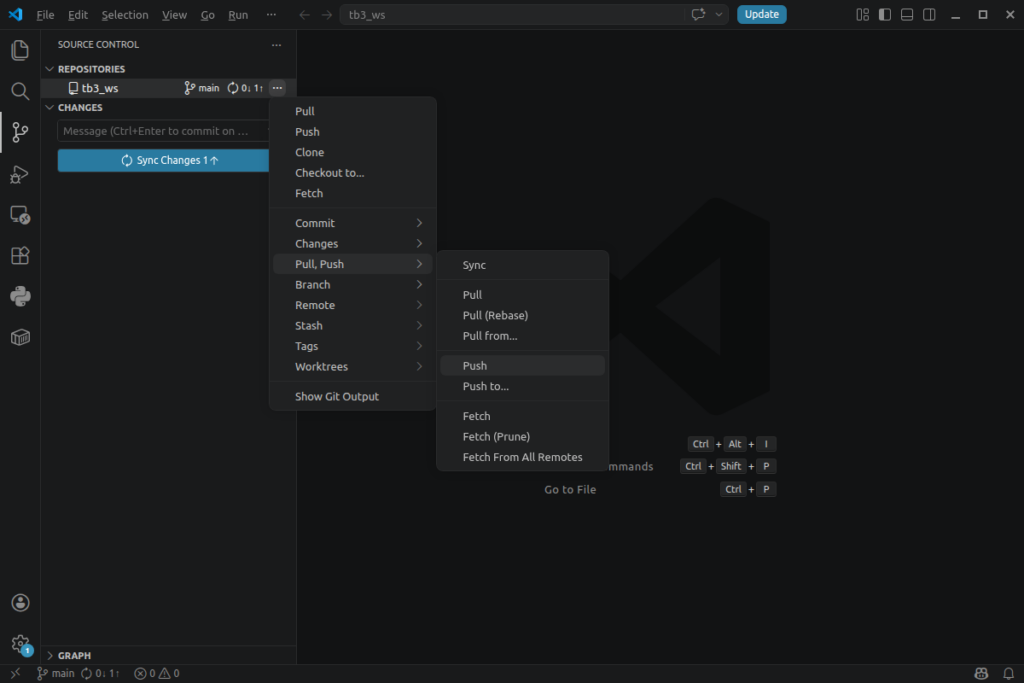
Task: Click the Sync Changes 1 button
Action: click(x=163, y=161)
